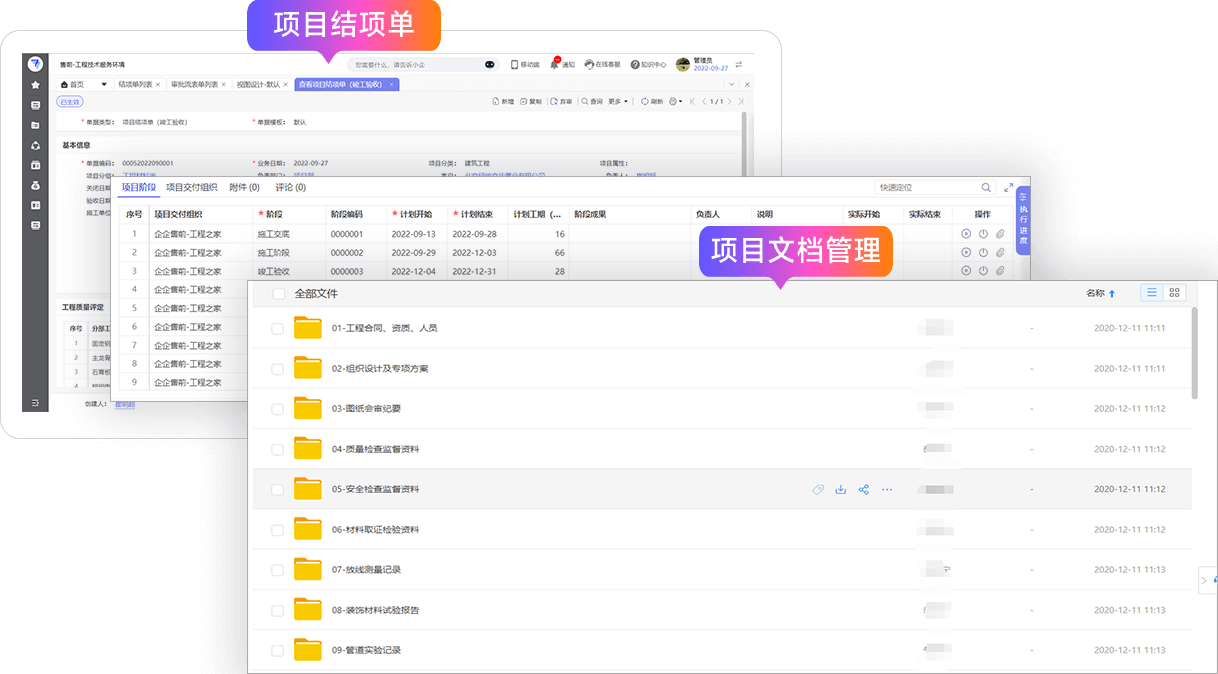1218x674 pixels.
Task: Open the ellipsis more-actions menu for 05-安全检查监督资料
Action: [x=886, y=490]
